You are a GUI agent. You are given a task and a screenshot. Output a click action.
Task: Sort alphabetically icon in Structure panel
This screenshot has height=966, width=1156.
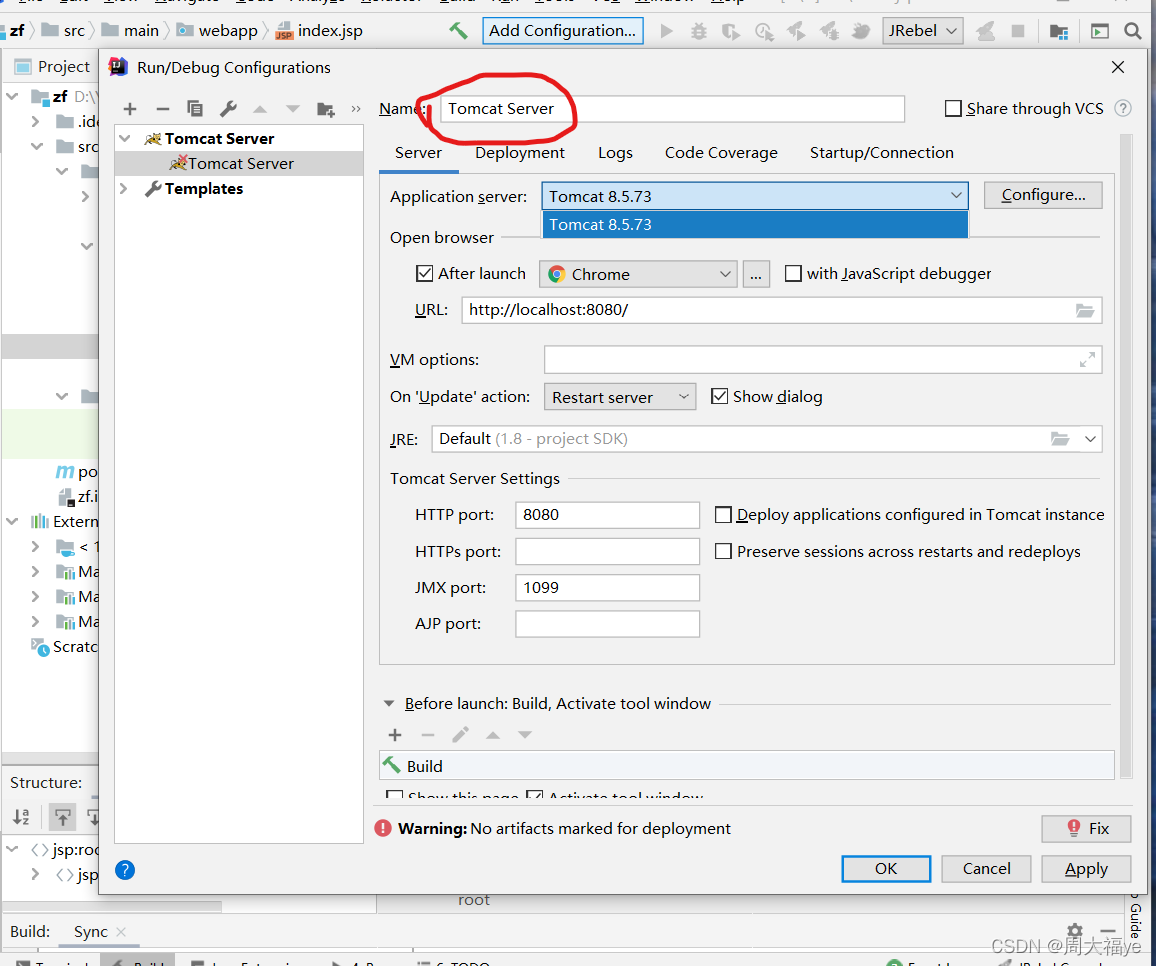21,816
